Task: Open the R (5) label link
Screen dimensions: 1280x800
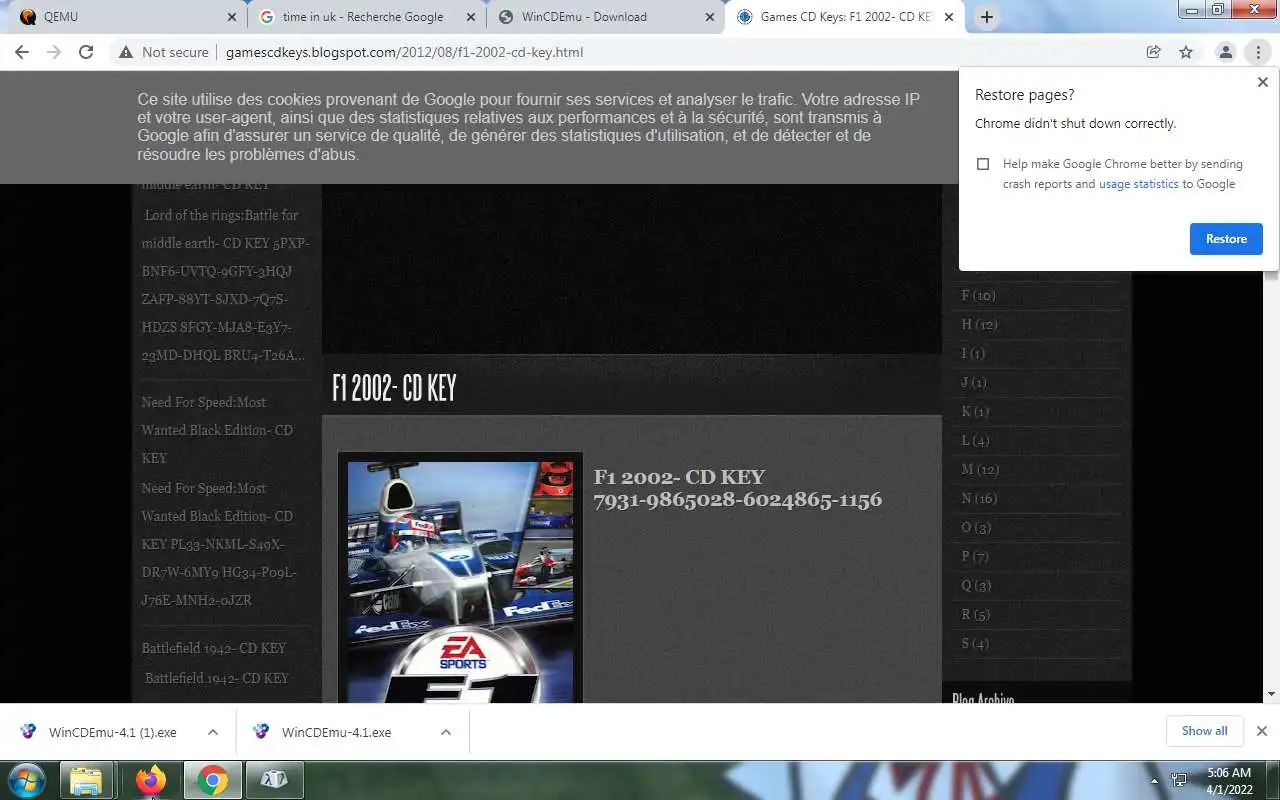Action: click(x=975, y=614)
